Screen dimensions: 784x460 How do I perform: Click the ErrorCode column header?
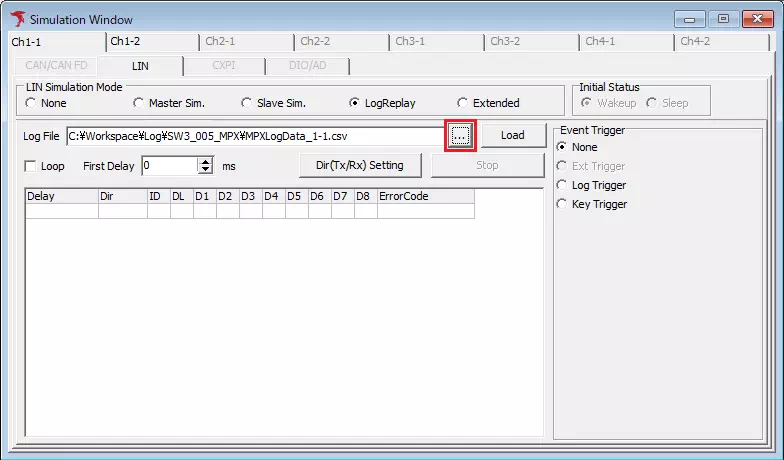click(425, 196)
